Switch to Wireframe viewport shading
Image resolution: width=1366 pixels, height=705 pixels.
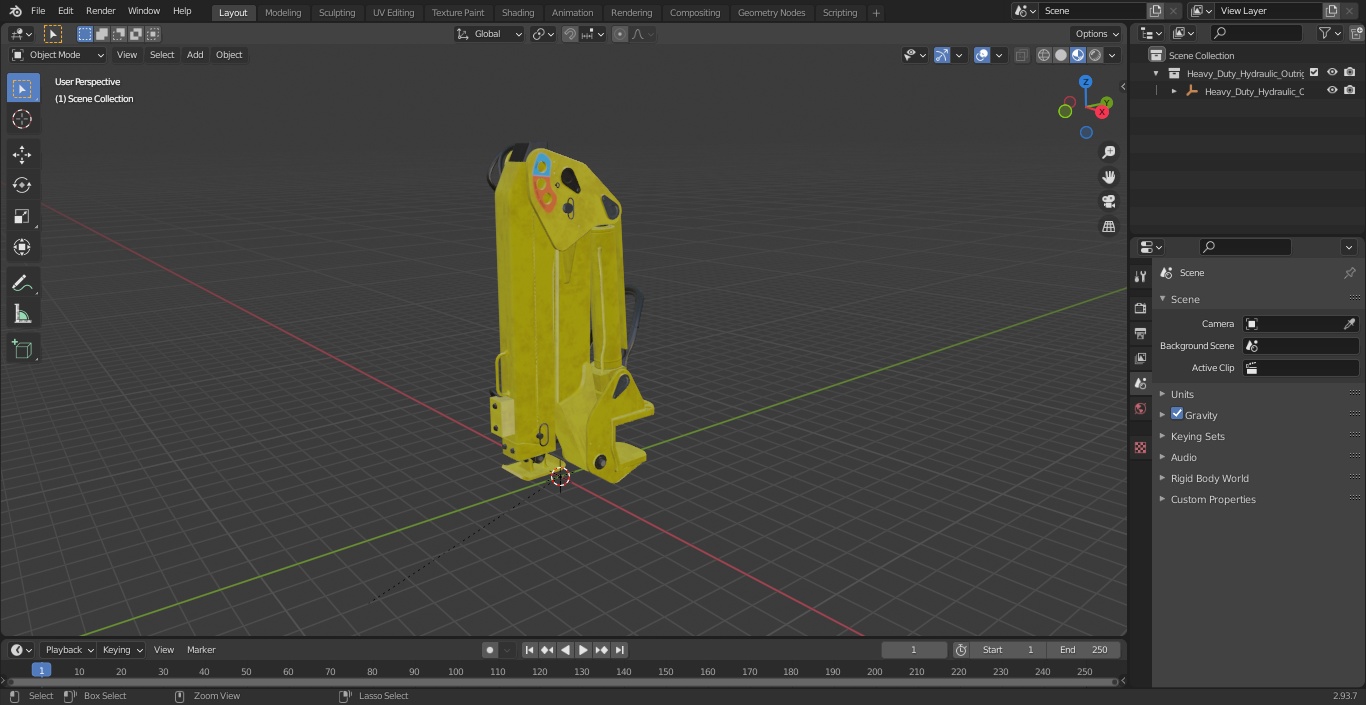1044,55
